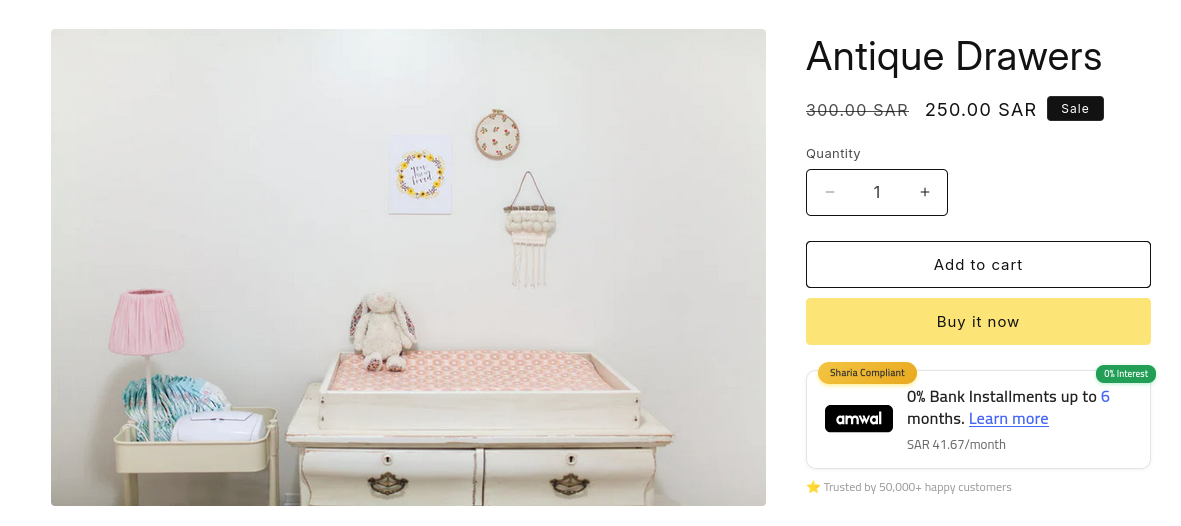This screenshot has height=526, width=1181.
Task: Open the Antique Drawers product image
Action: tap(408, 268)
